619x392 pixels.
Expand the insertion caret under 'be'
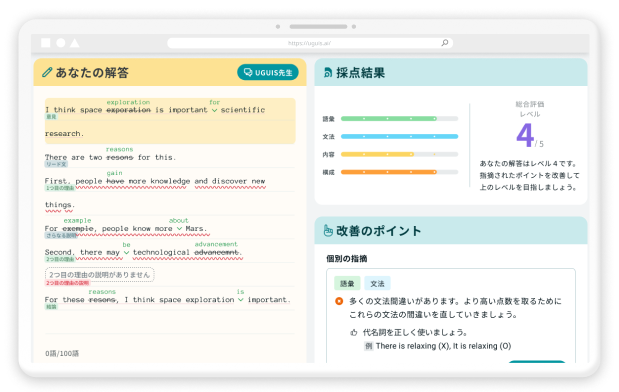pyautogui.click(x=126, y=253)
